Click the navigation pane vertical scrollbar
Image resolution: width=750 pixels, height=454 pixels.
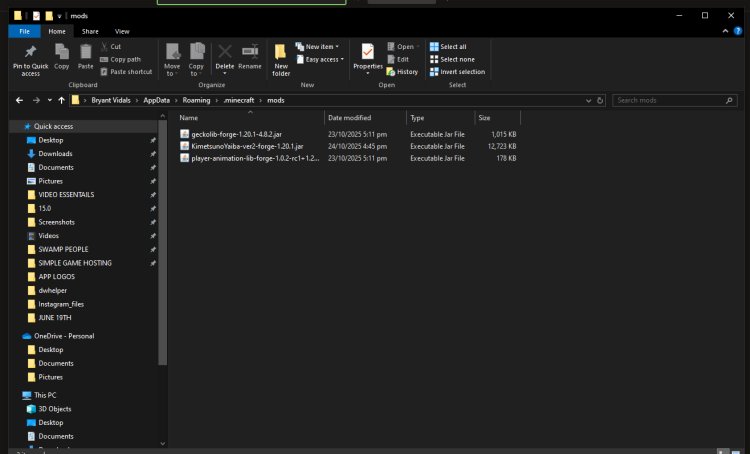pyautogui.click(x=163, y=280)
